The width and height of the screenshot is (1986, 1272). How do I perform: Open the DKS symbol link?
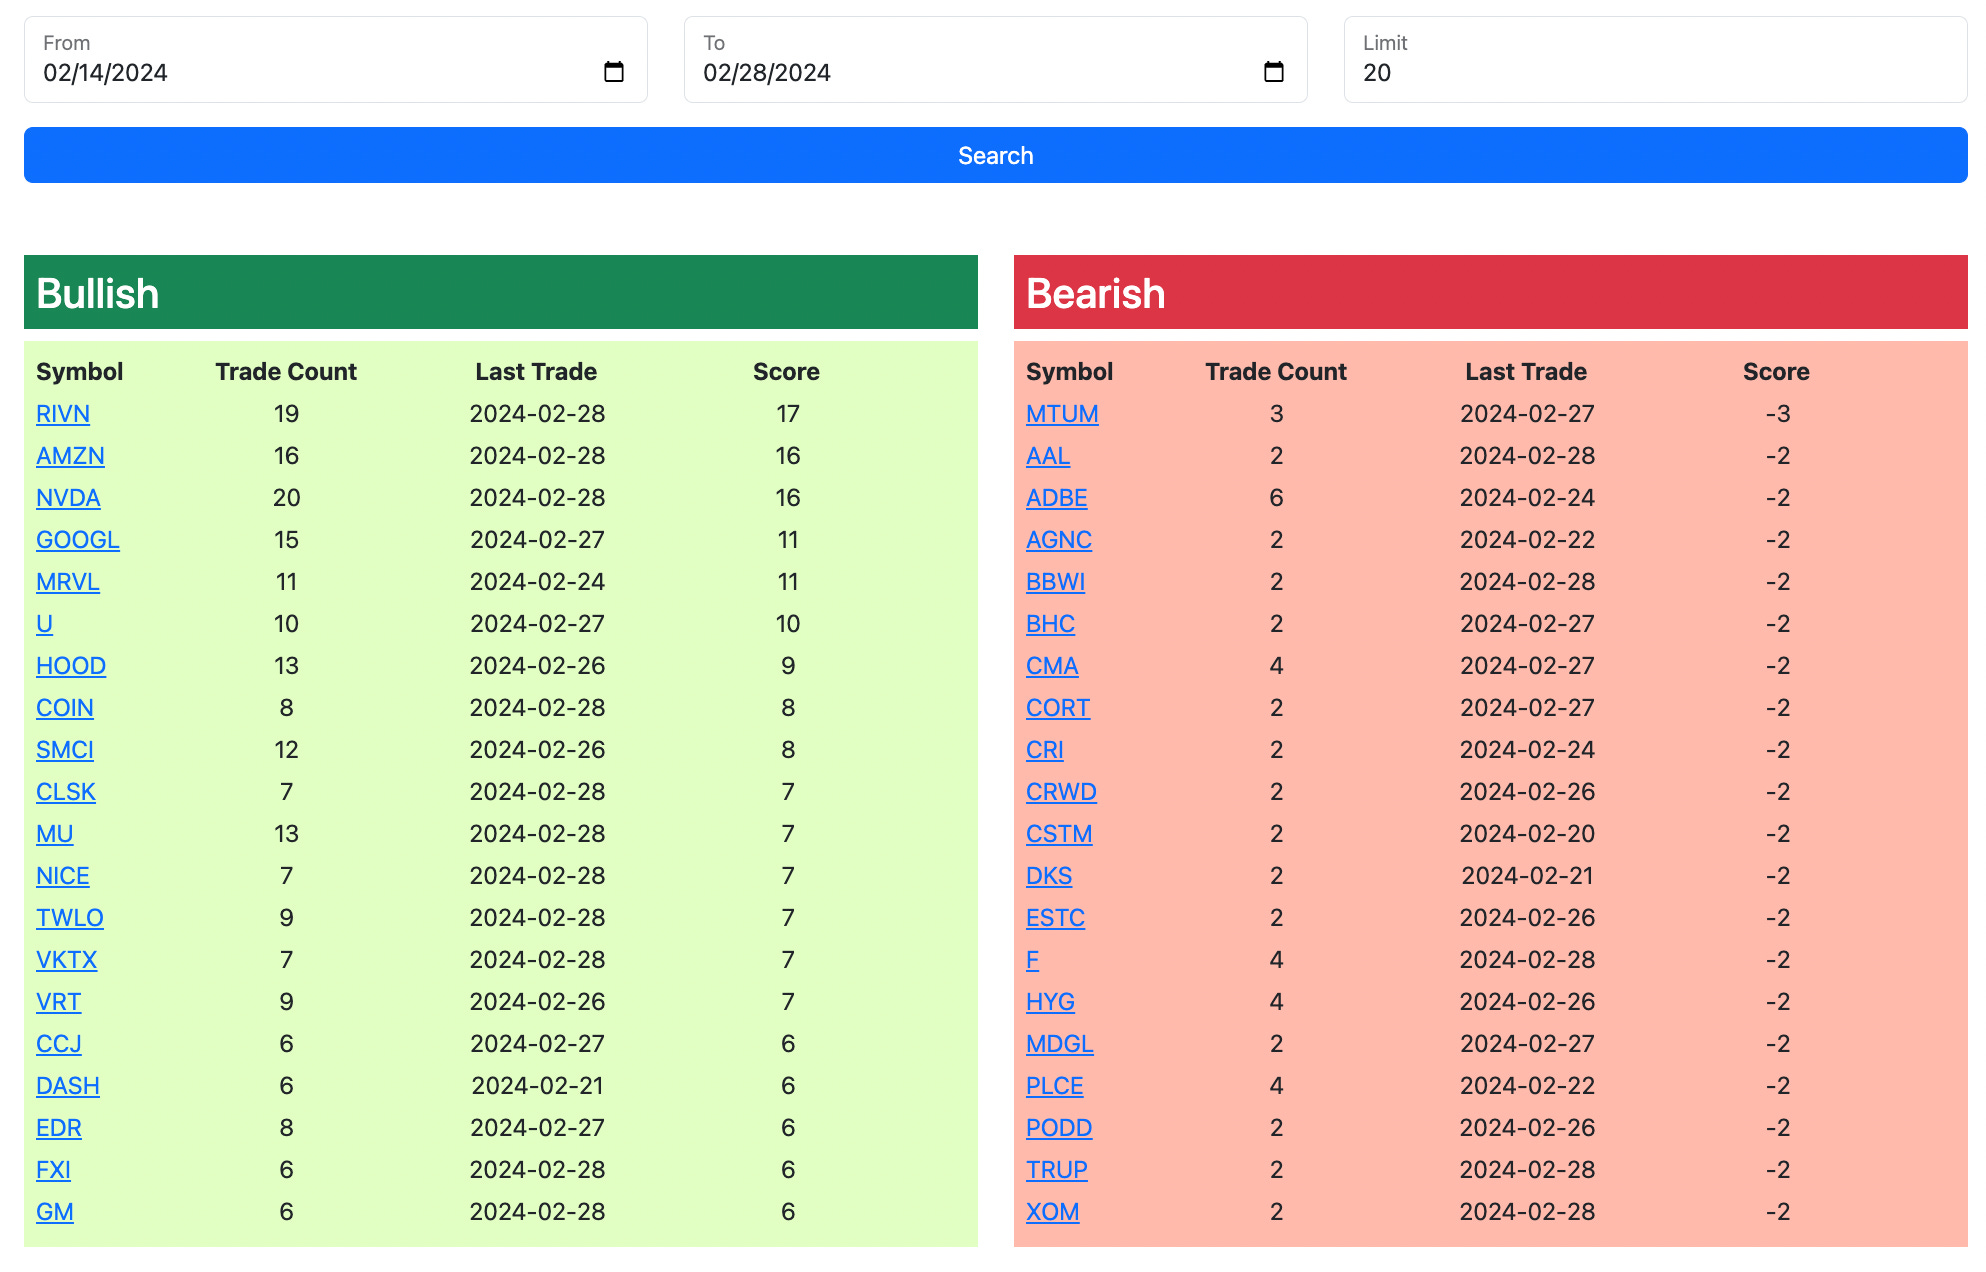pyautogui.click(x=1049, y=876)
